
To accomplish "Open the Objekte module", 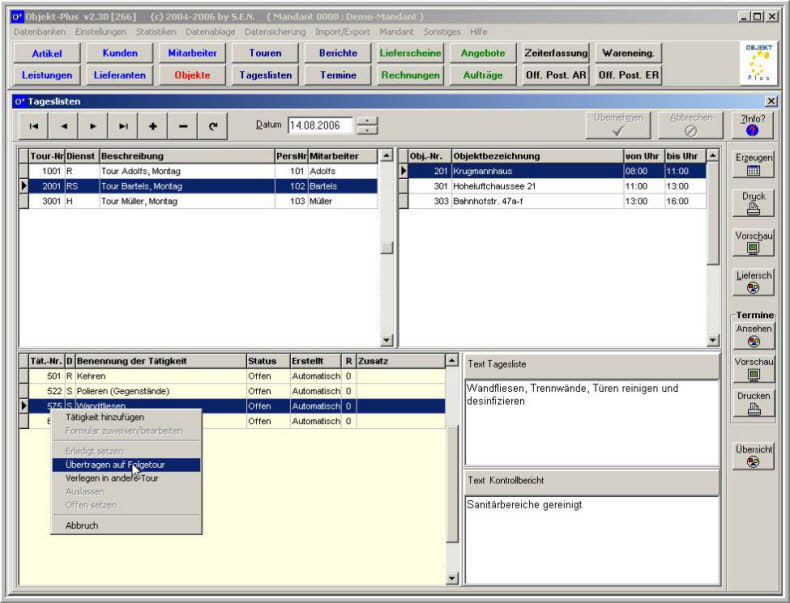I will pos(192,75).
